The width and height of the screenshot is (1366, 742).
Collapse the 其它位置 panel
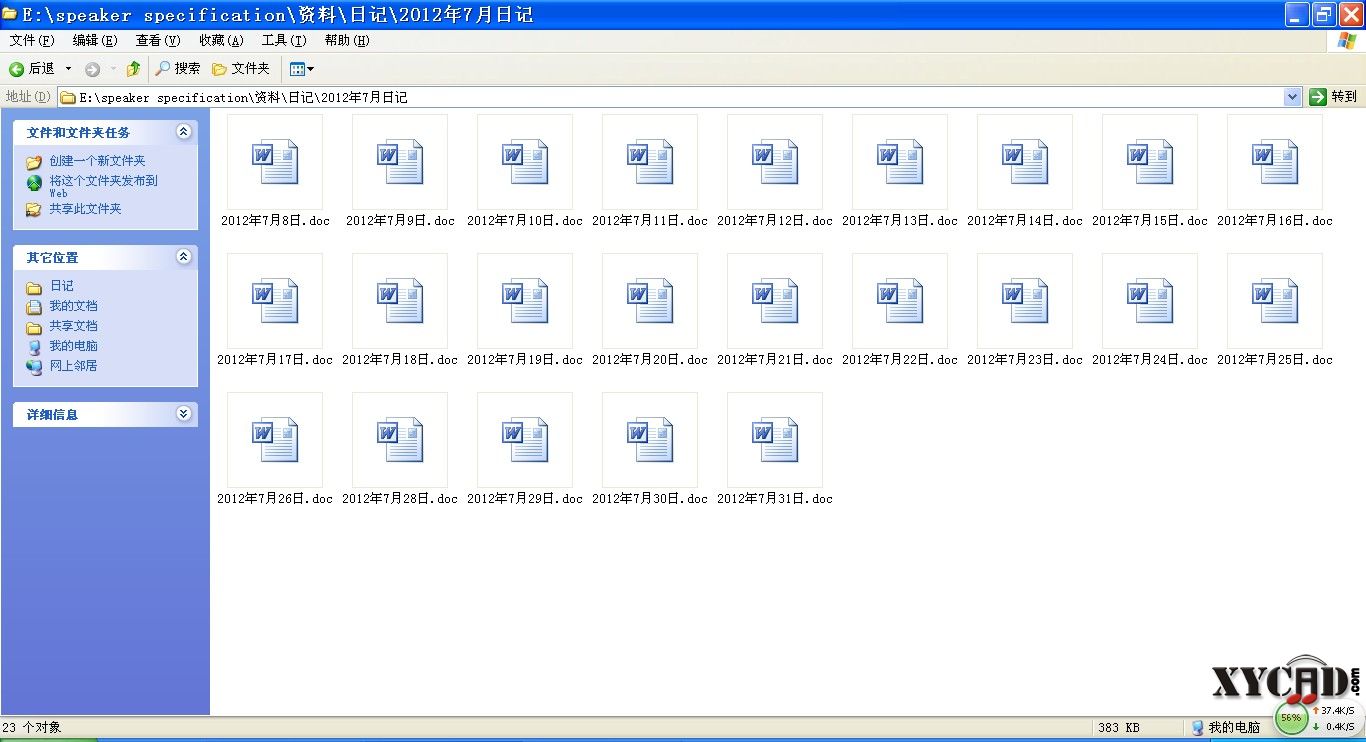point(183,256)
